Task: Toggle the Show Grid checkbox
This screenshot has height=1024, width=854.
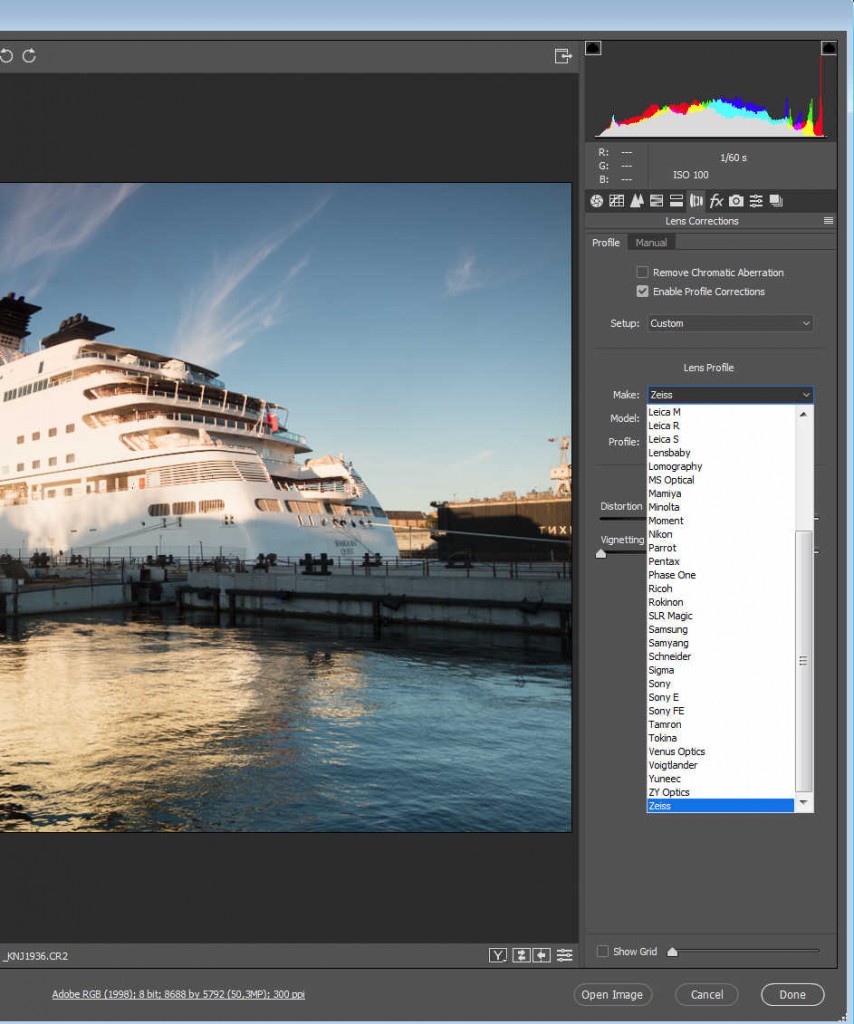Action: point(602,951)
